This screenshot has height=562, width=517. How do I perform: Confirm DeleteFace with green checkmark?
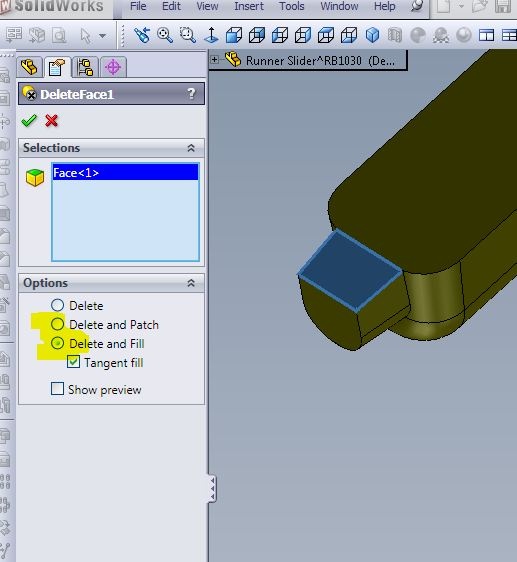pyautogui.click(x=29, y=121)
